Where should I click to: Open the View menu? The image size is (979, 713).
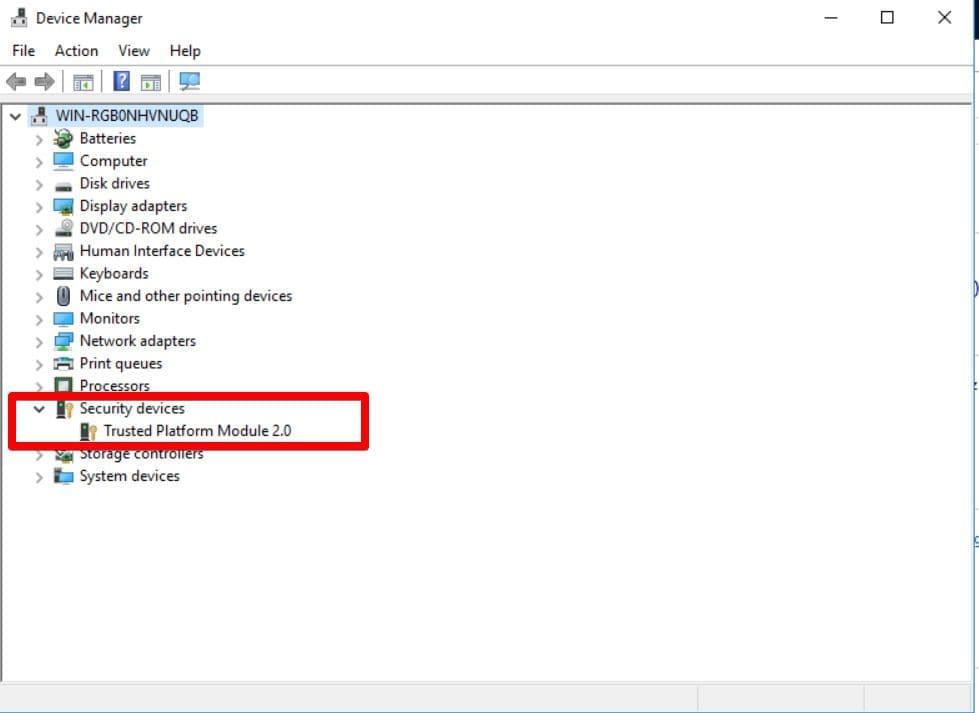[x=133, y=51]
